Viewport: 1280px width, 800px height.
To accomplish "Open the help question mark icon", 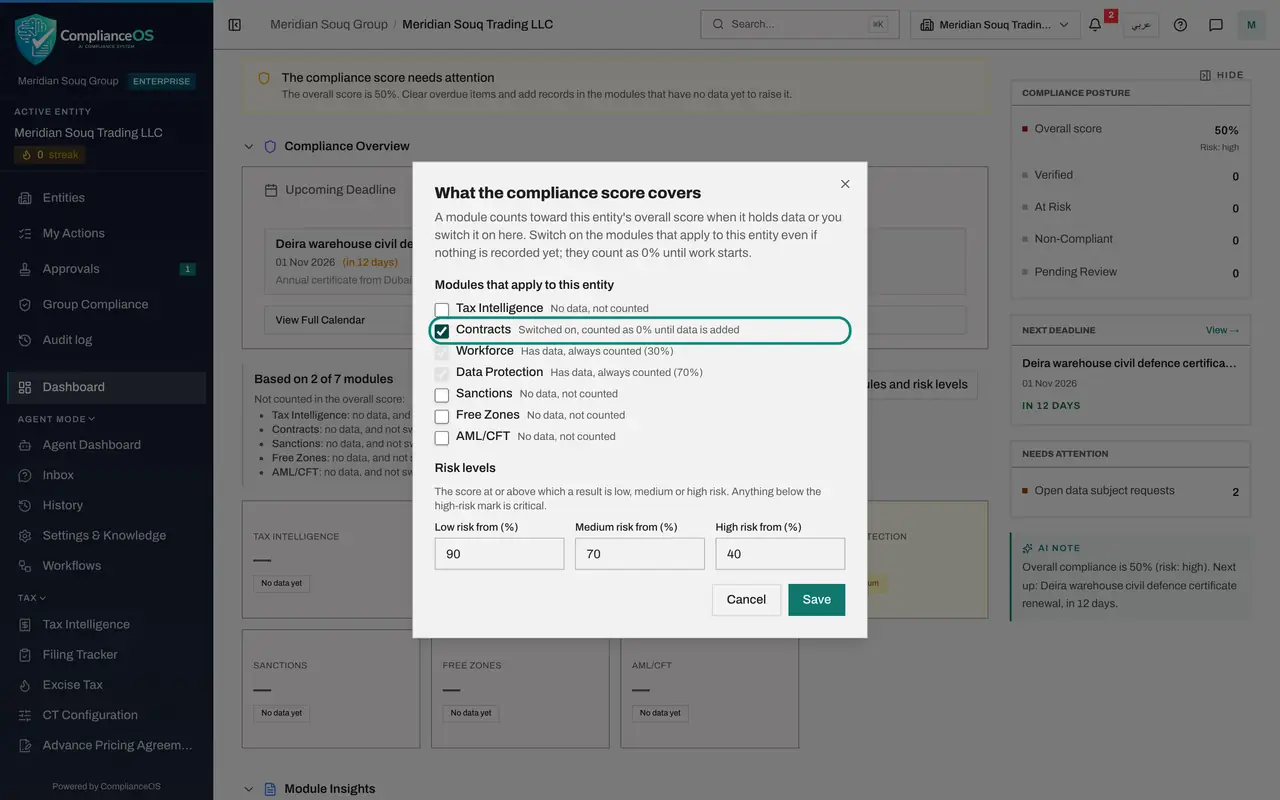I will (x=1180, y=25).
